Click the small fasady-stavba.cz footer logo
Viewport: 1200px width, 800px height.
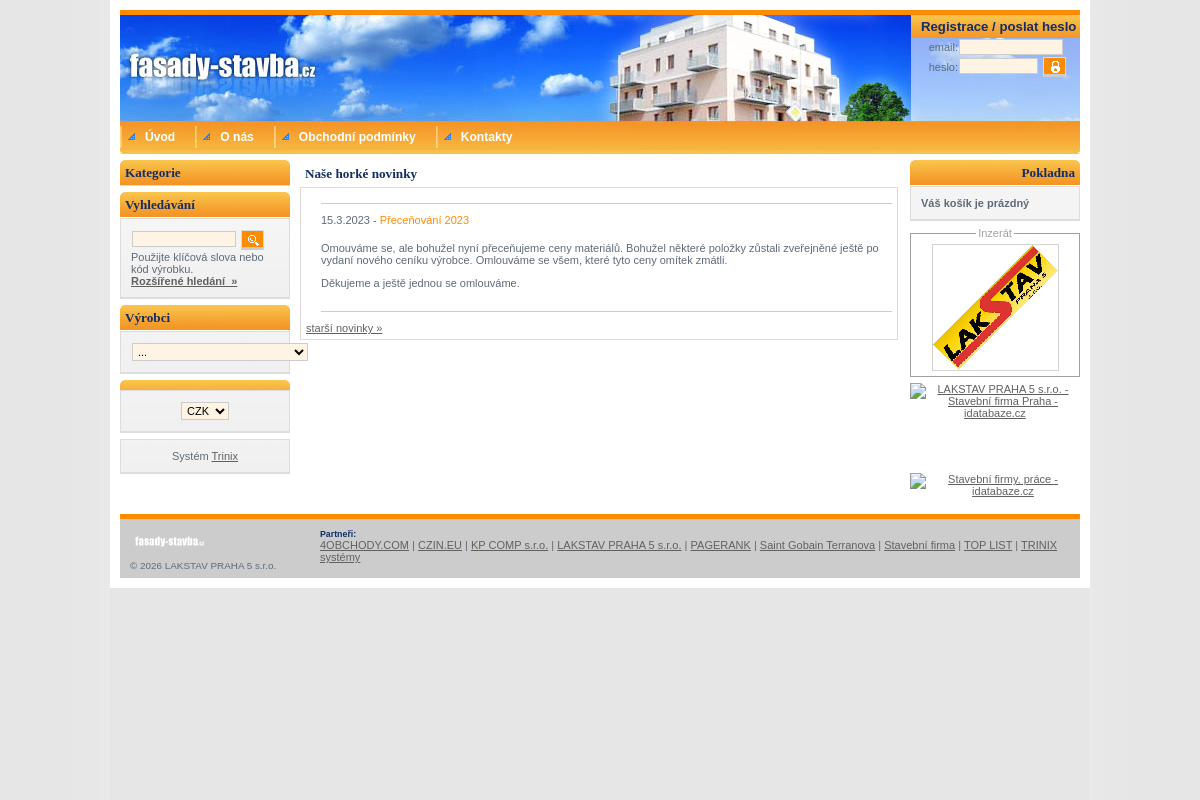pyautogui.click(x=169, y=542)
